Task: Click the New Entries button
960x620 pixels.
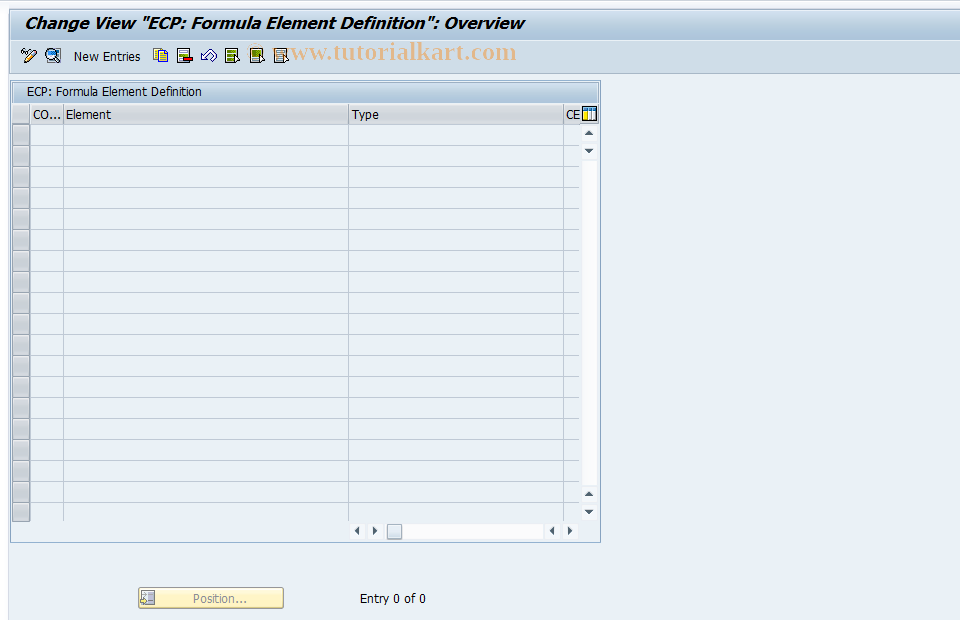Action: (106, 56)
